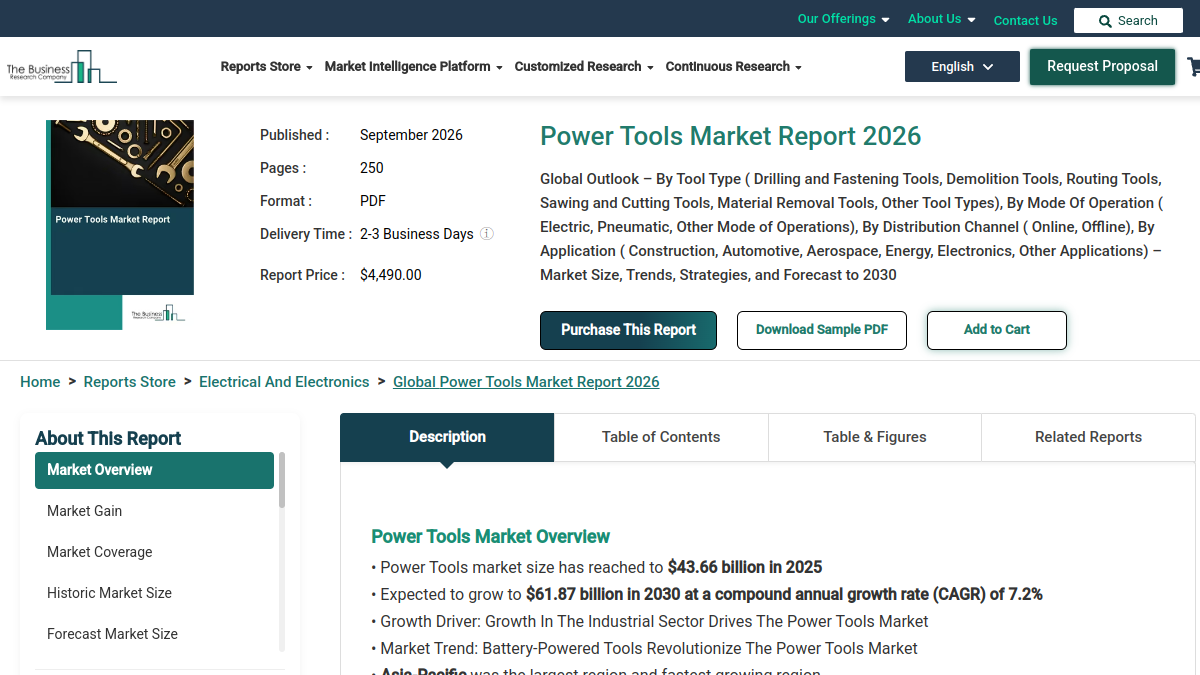Expand Our Offerings dropdown
Screen dimensions: 1200x675
(843, 19)
